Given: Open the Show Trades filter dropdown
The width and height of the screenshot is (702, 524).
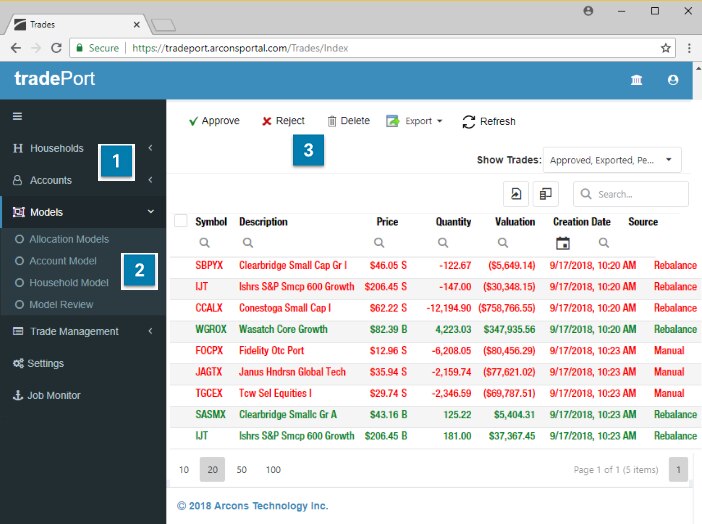Looking at the screenshot, I should (x=612, y=160).
